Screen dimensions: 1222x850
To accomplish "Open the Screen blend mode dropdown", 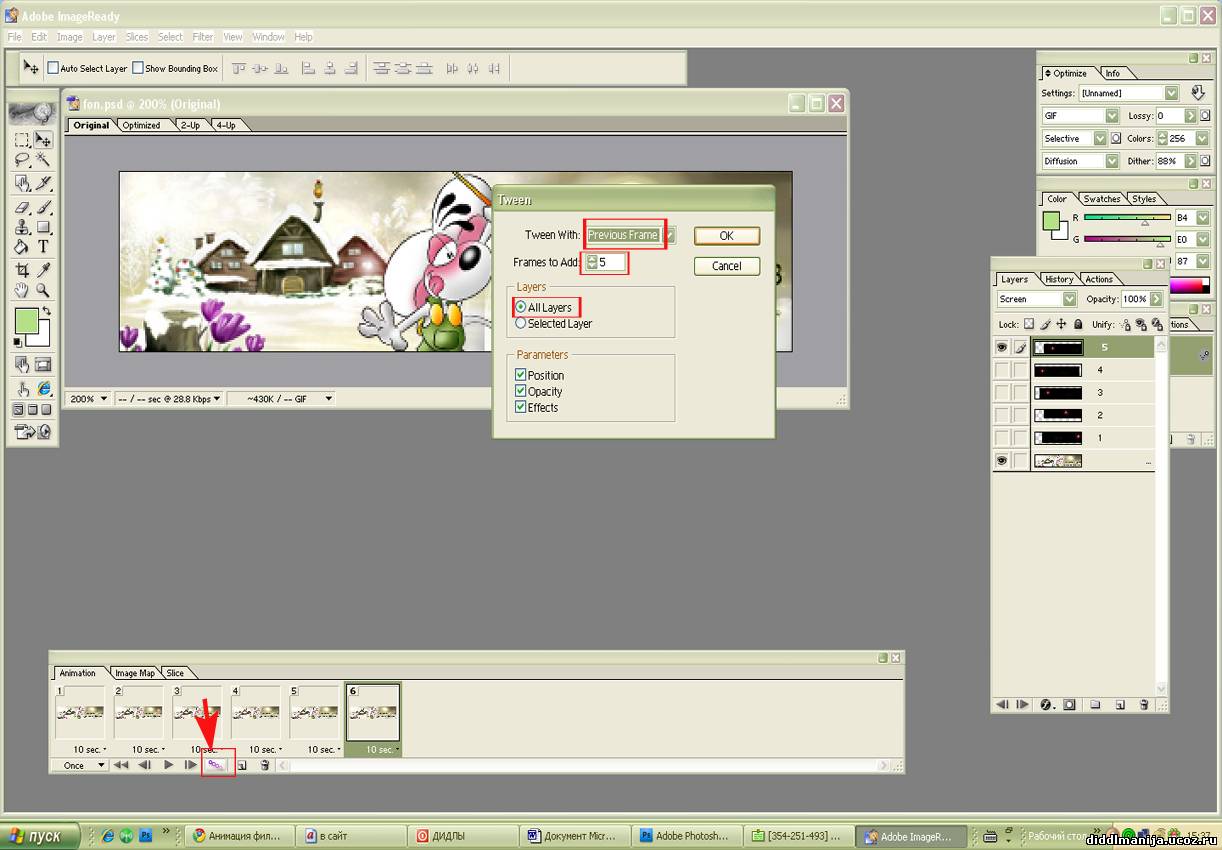I will 1037,299.
